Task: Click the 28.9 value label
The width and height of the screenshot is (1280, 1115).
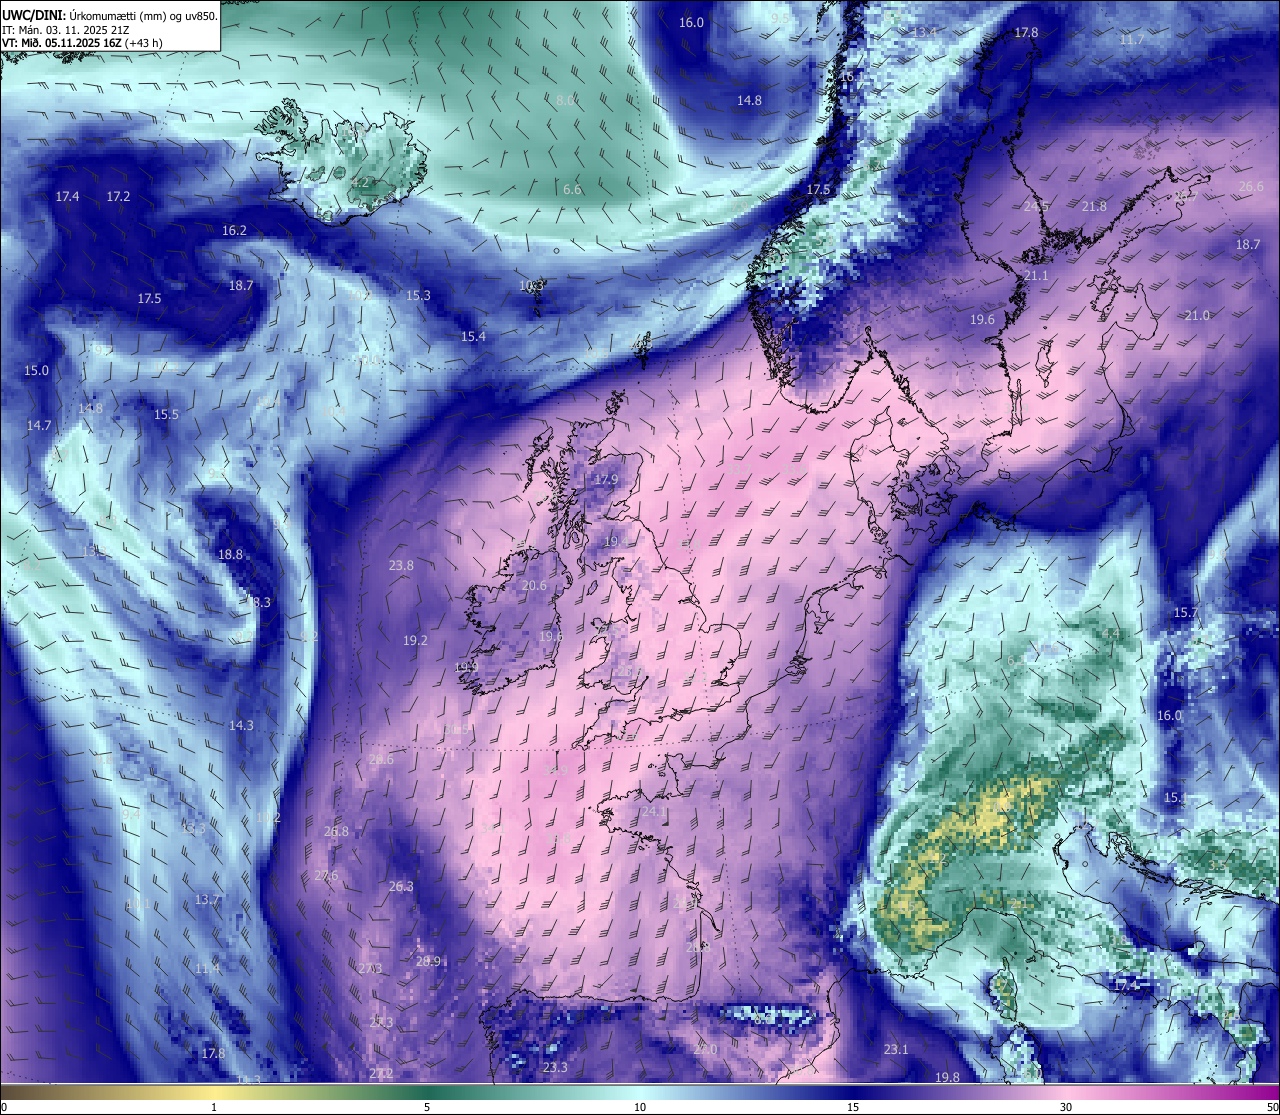Action: [x=428, y=961]
